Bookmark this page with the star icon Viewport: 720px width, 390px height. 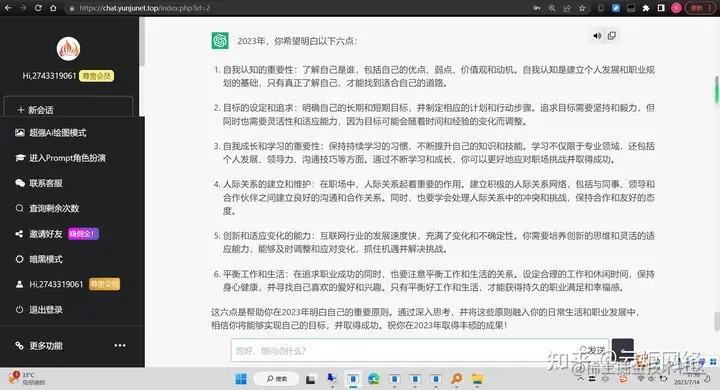(x=582, y=8)
